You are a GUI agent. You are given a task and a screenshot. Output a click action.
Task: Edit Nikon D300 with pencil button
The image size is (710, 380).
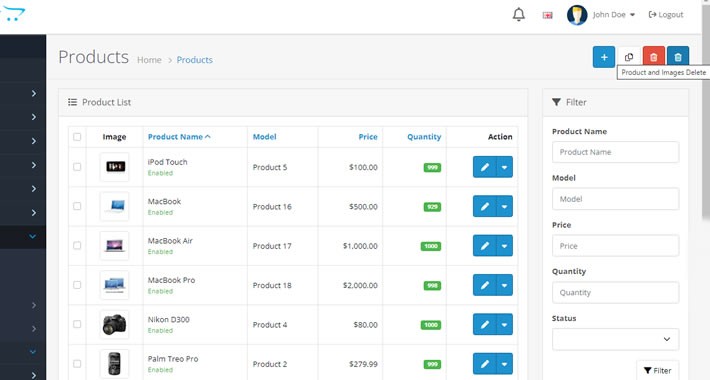[x=485, y=325]
